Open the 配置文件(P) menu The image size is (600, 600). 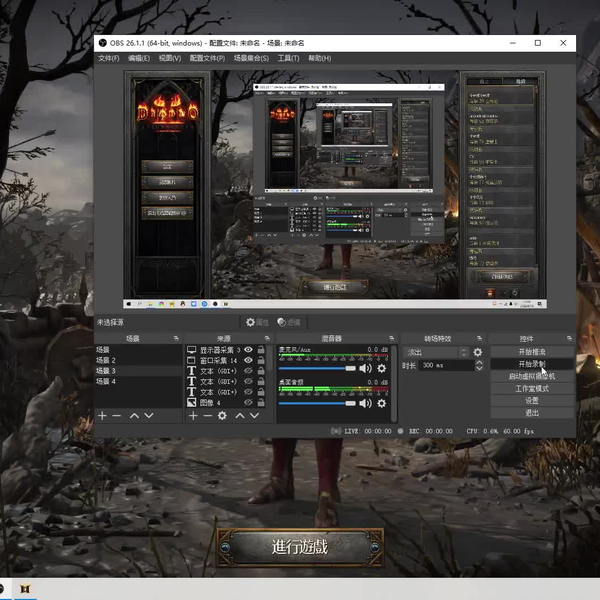(x=207, y=58)
